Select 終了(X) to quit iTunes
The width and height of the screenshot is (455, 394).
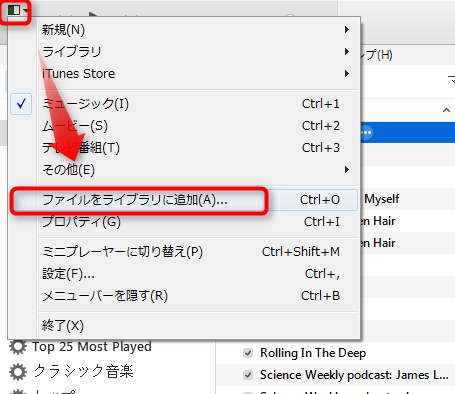coord(198,325)
